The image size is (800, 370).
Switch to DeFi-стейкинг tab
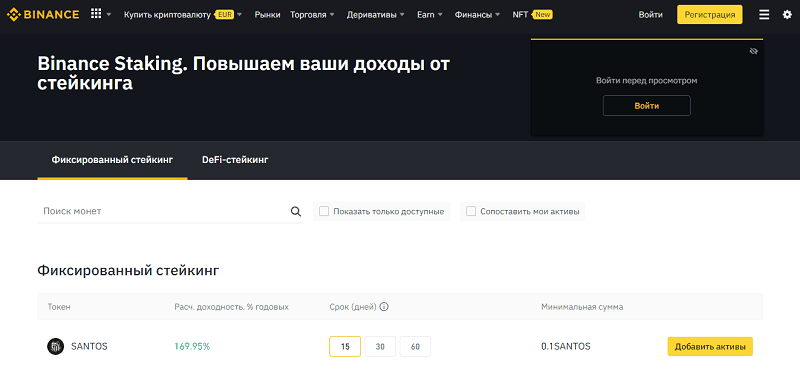click(x=235, y=160)
